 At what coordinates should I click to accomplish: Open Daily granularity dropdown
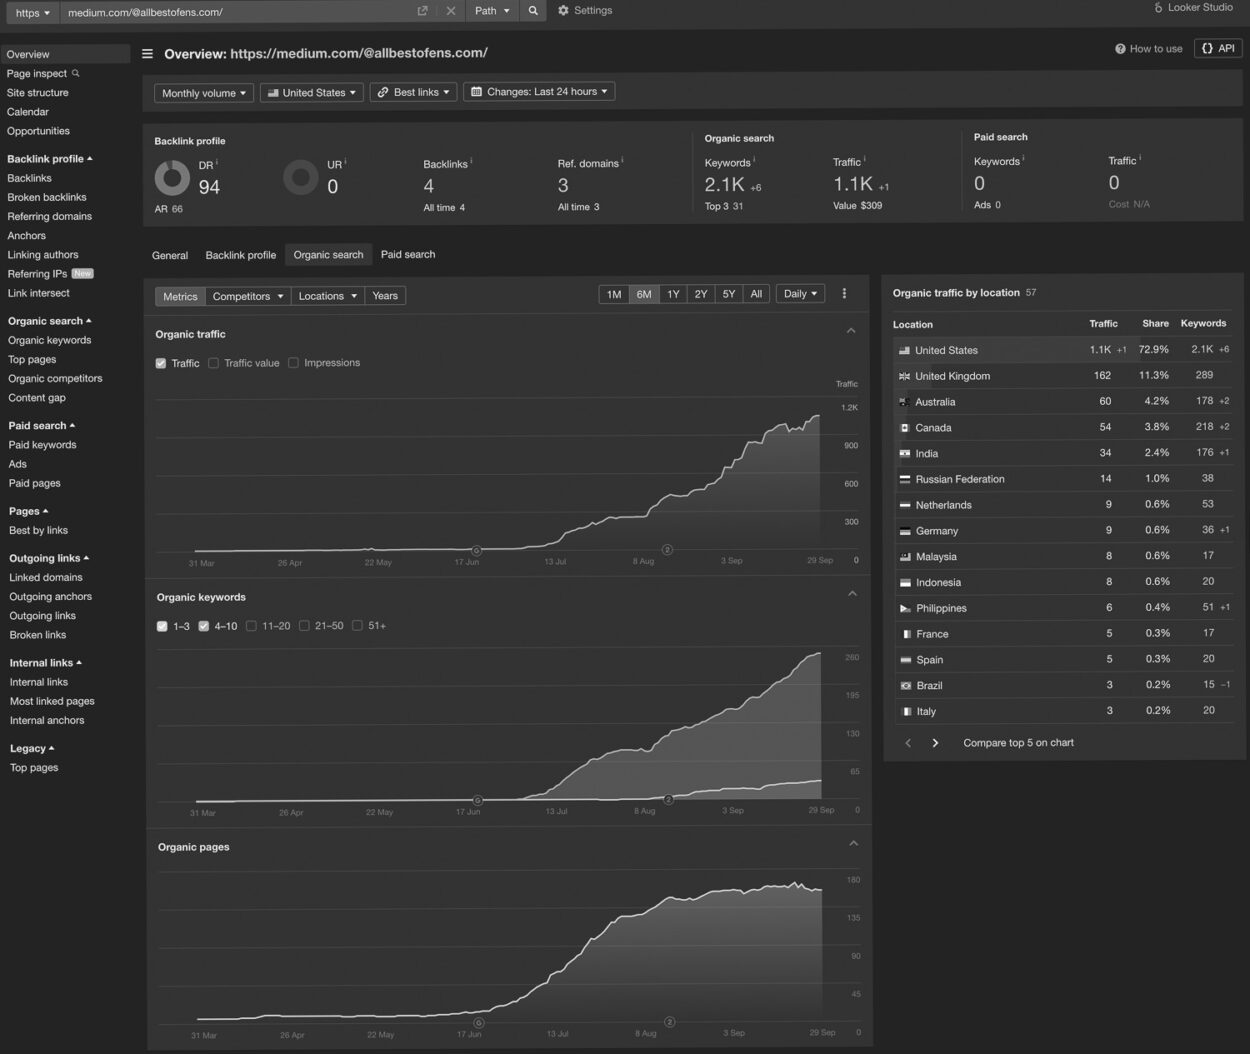pyautogui.click(x=800, y=294)
